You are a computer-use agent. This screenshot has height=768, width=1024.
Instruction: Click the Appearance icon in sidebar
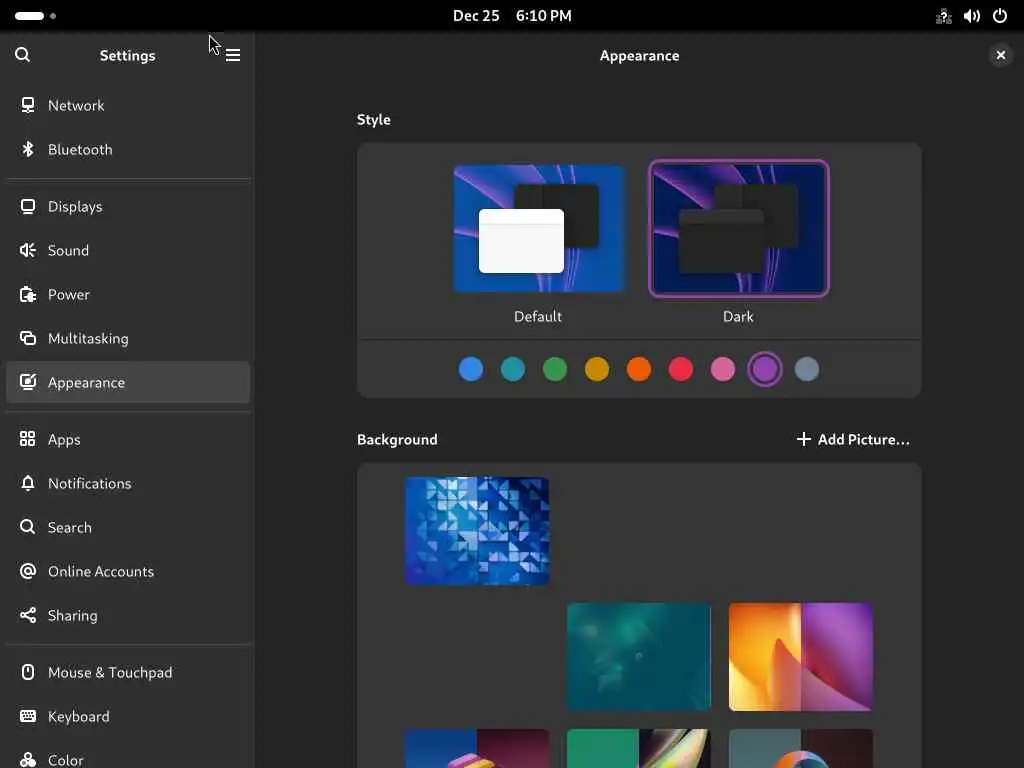click(x=27, y=382)
